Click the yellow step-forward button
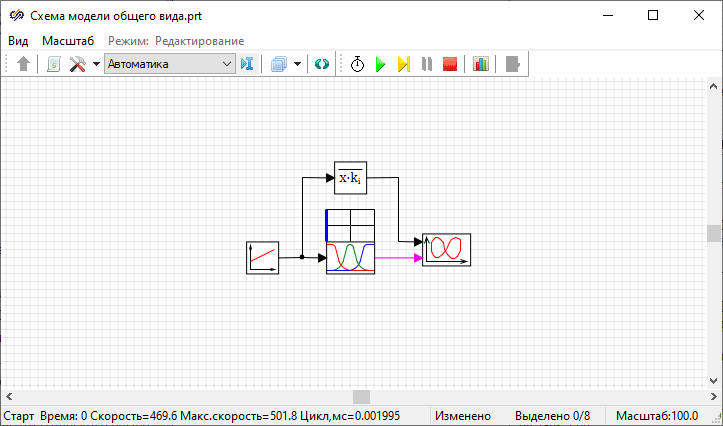This screenshot has height=426, width=723. pyautogui.click(x=403, y=64)
